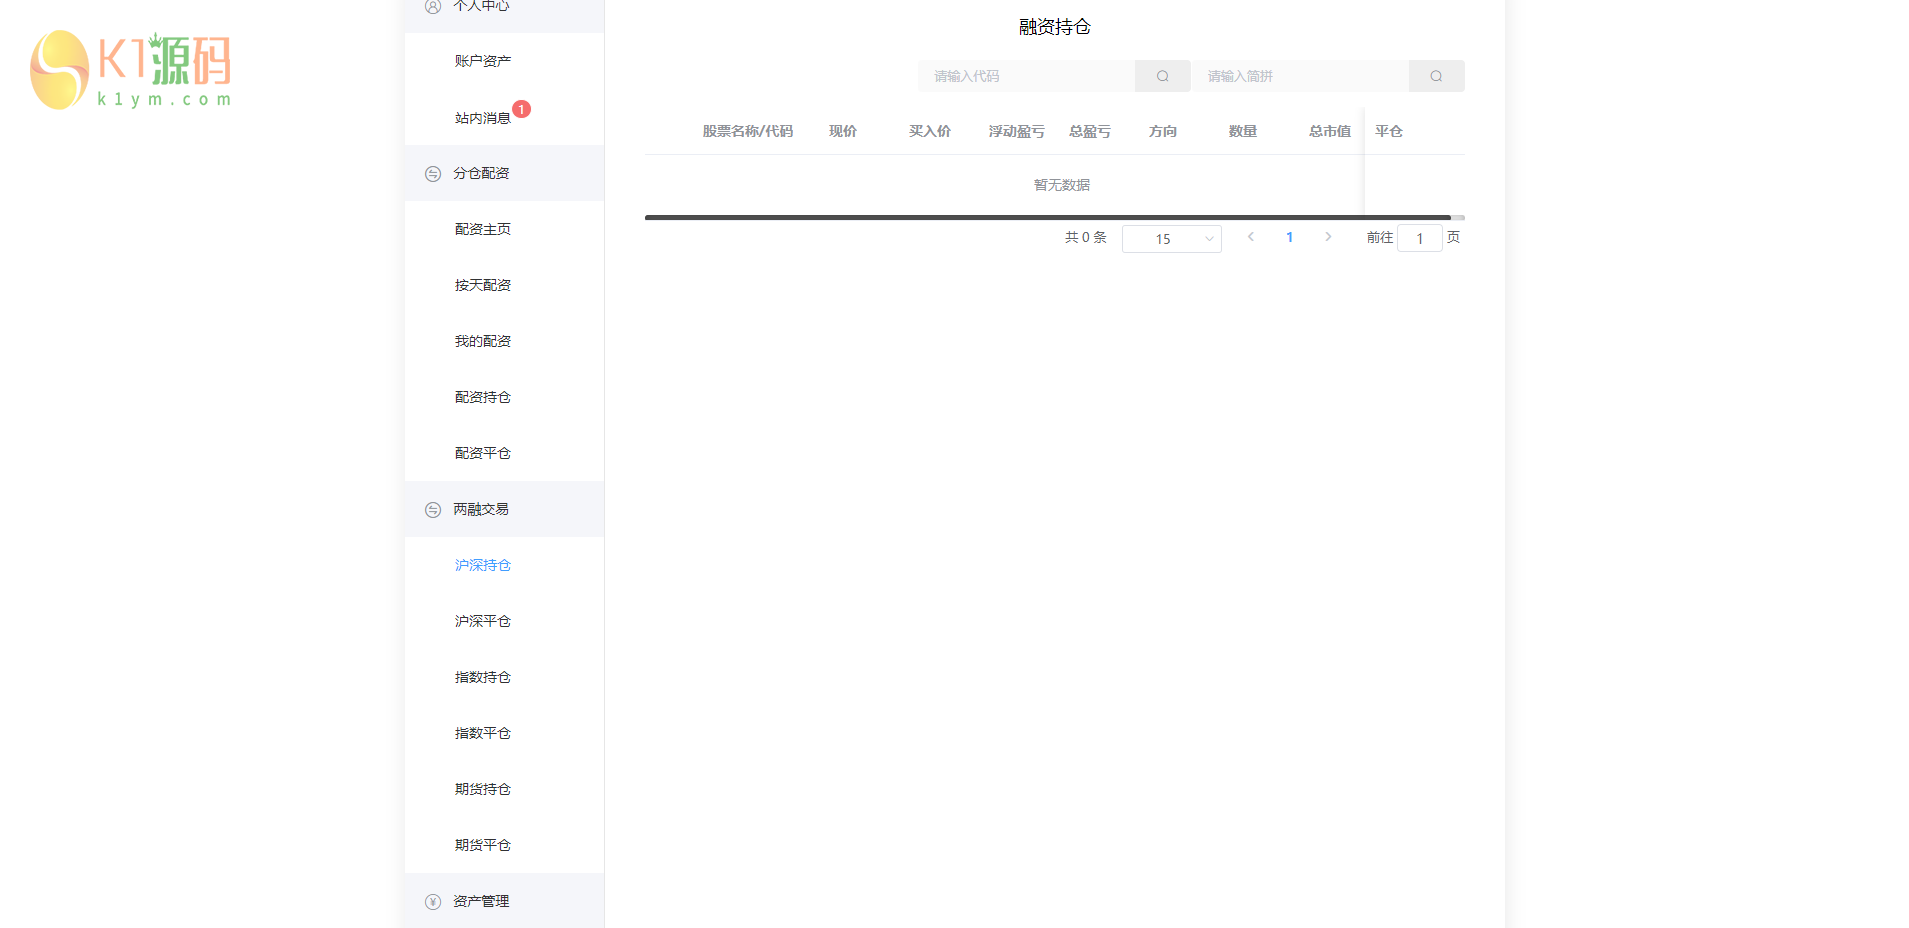This screenshot has height=928, width=1909.
Task: Click the 共 0 条 total count text
Action: tap(1085, 237)
